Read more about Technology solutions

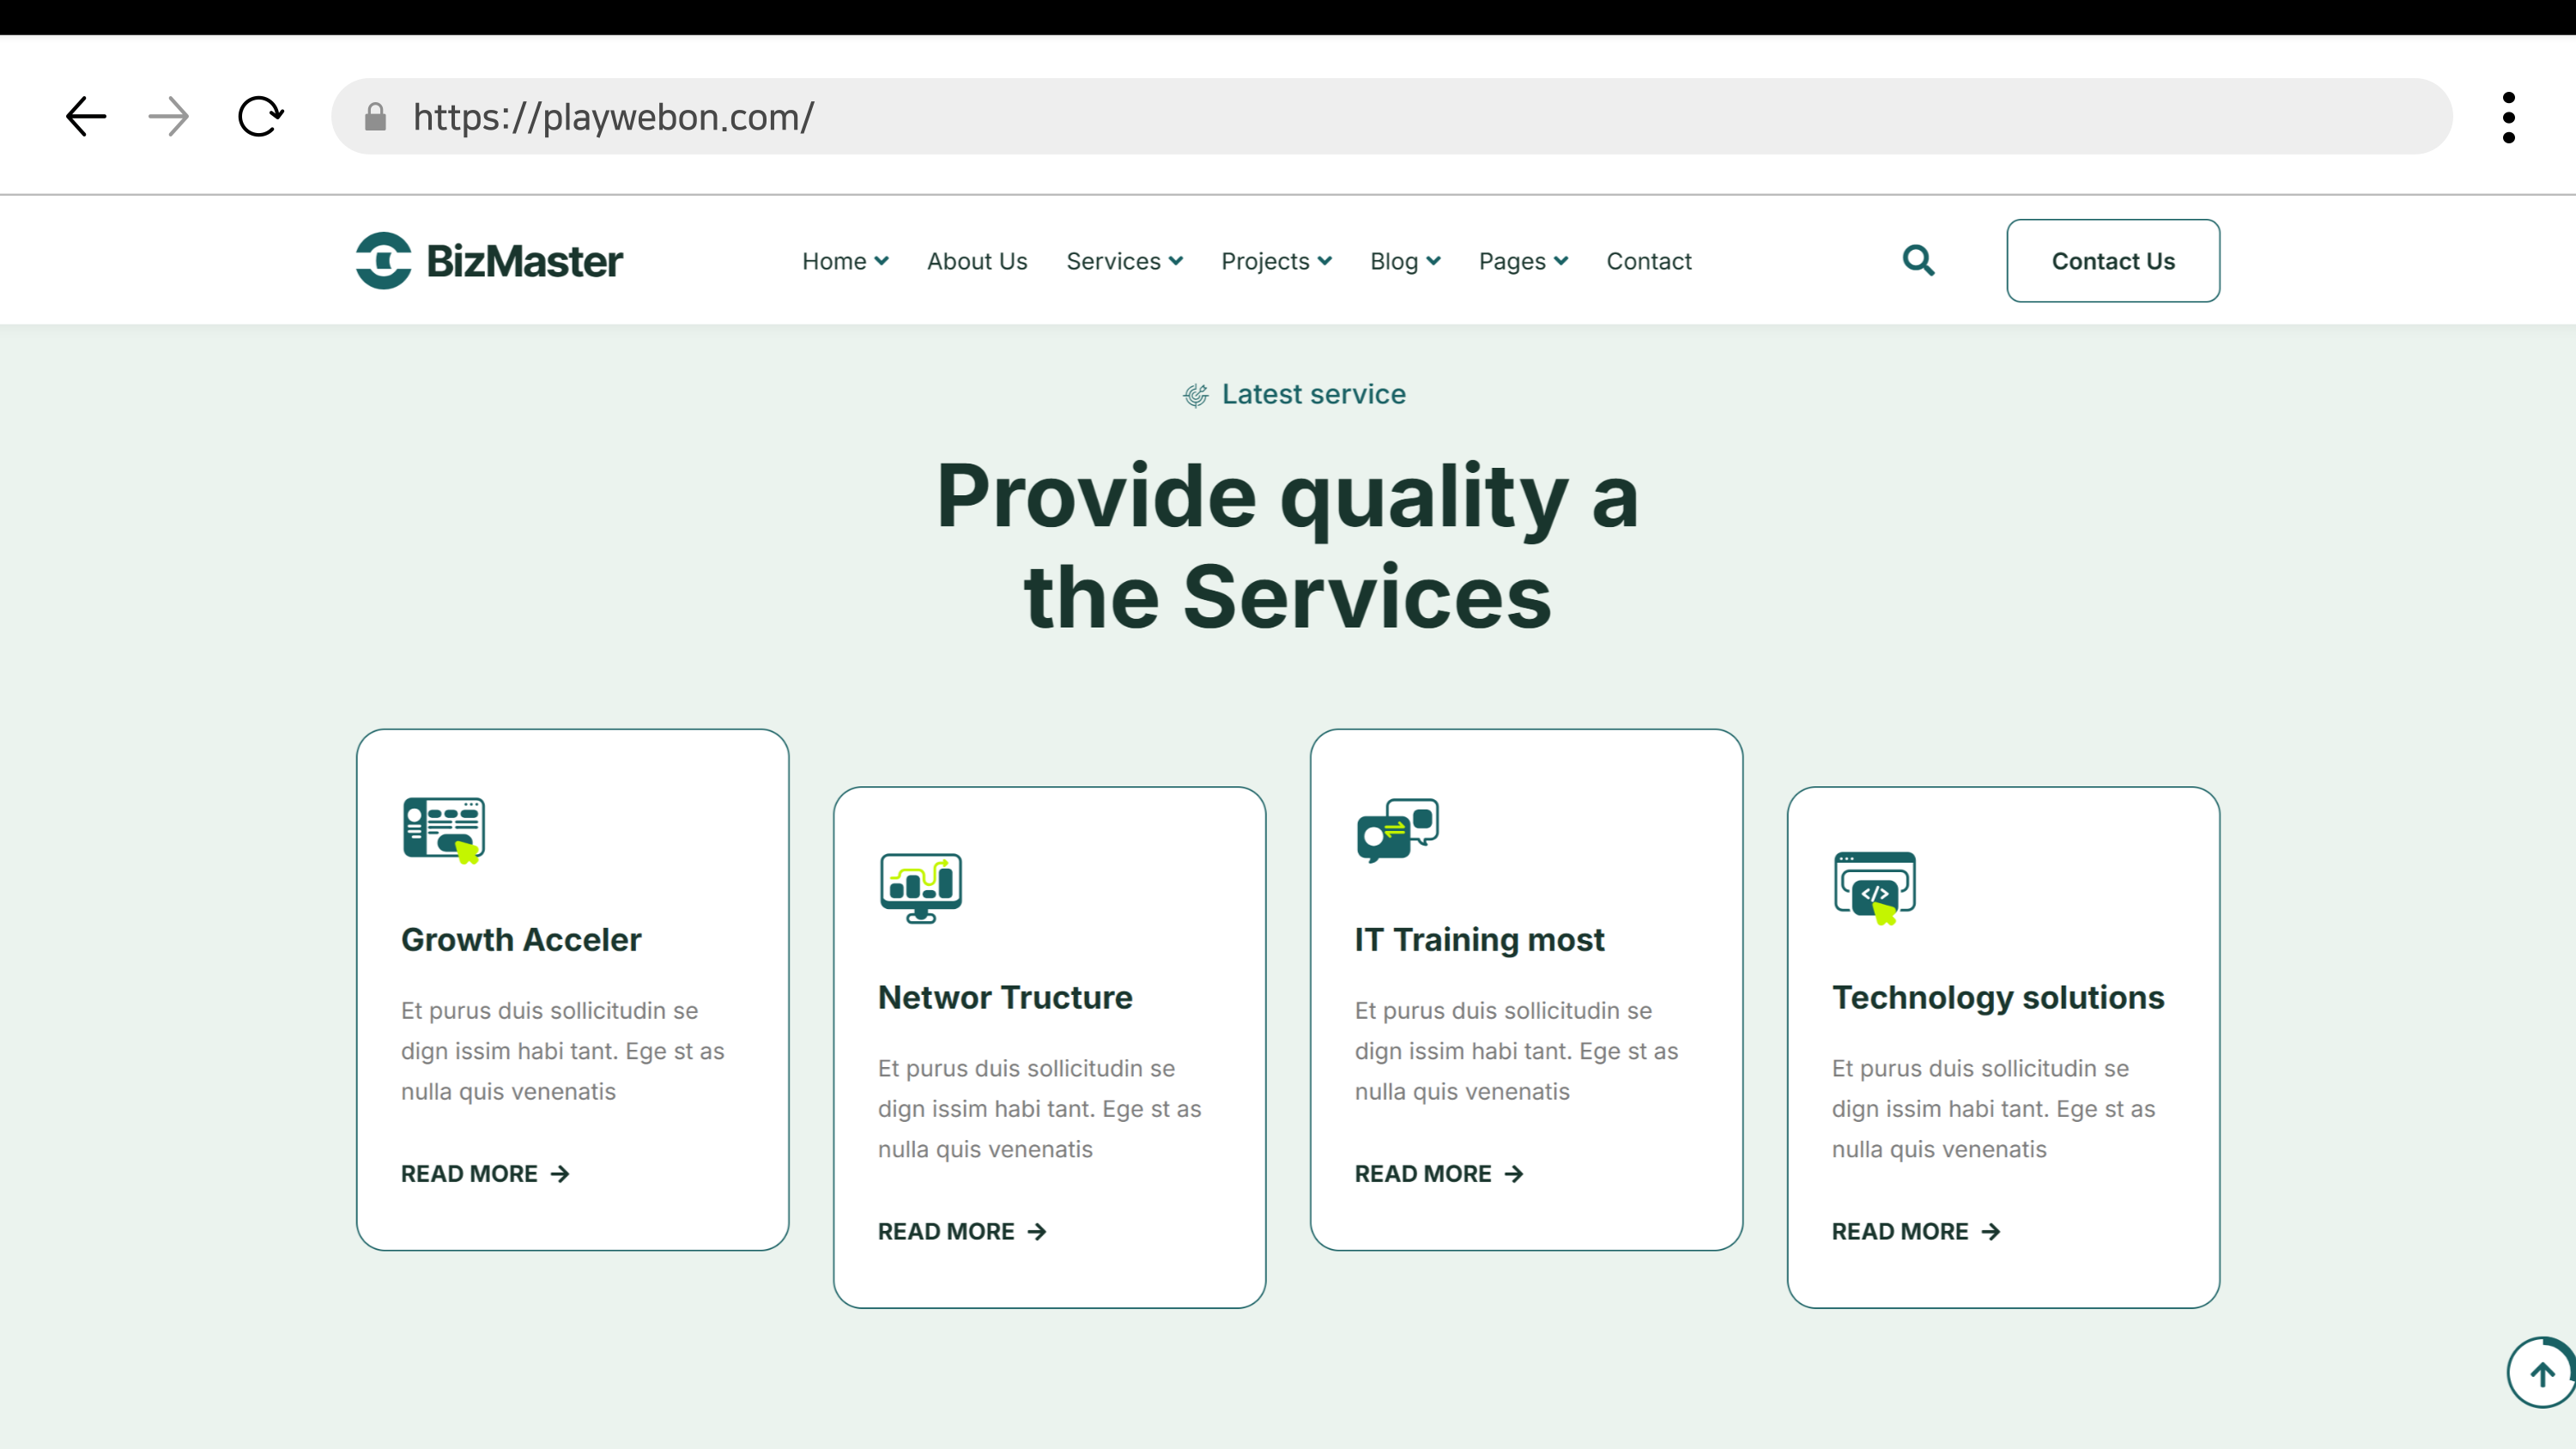1916,1232
